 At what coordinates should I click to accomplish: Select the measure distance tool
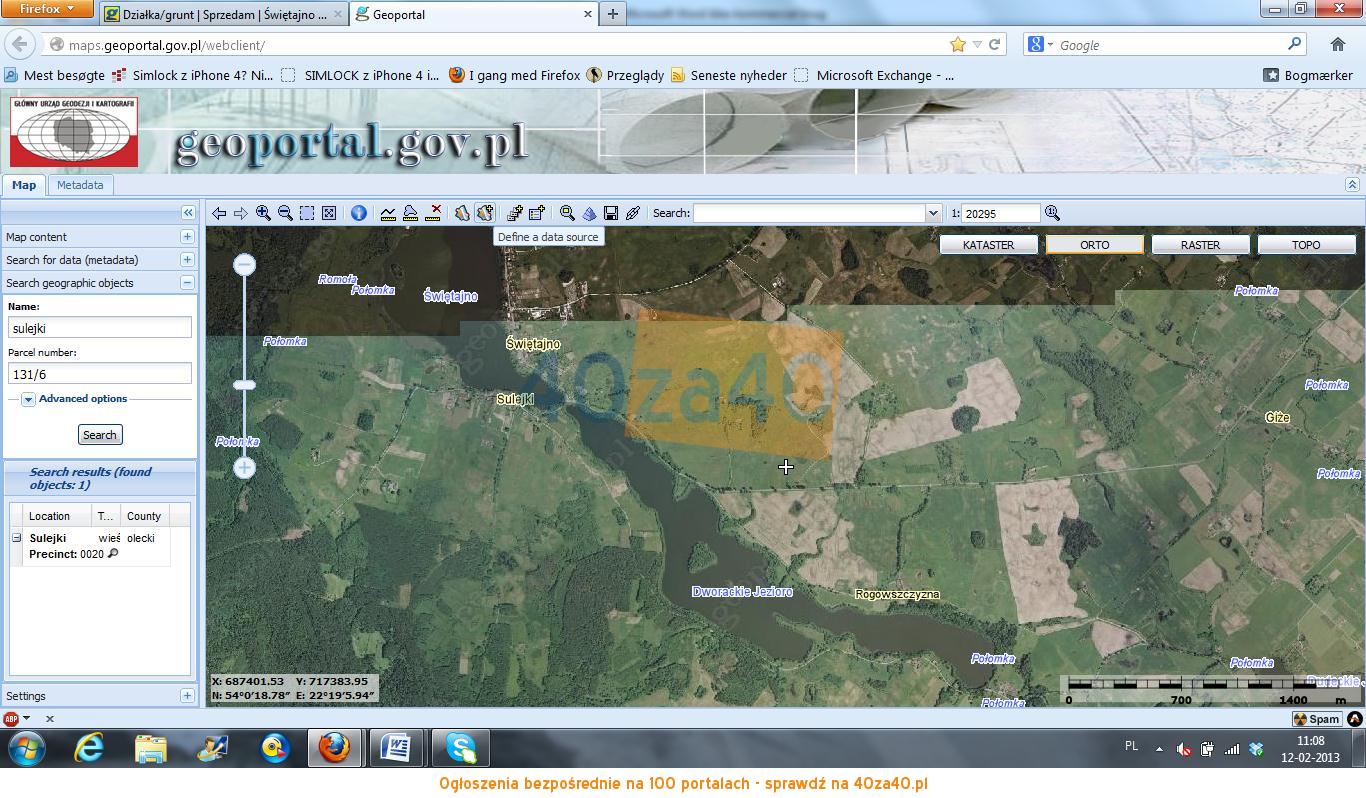(x=388, y=213)
